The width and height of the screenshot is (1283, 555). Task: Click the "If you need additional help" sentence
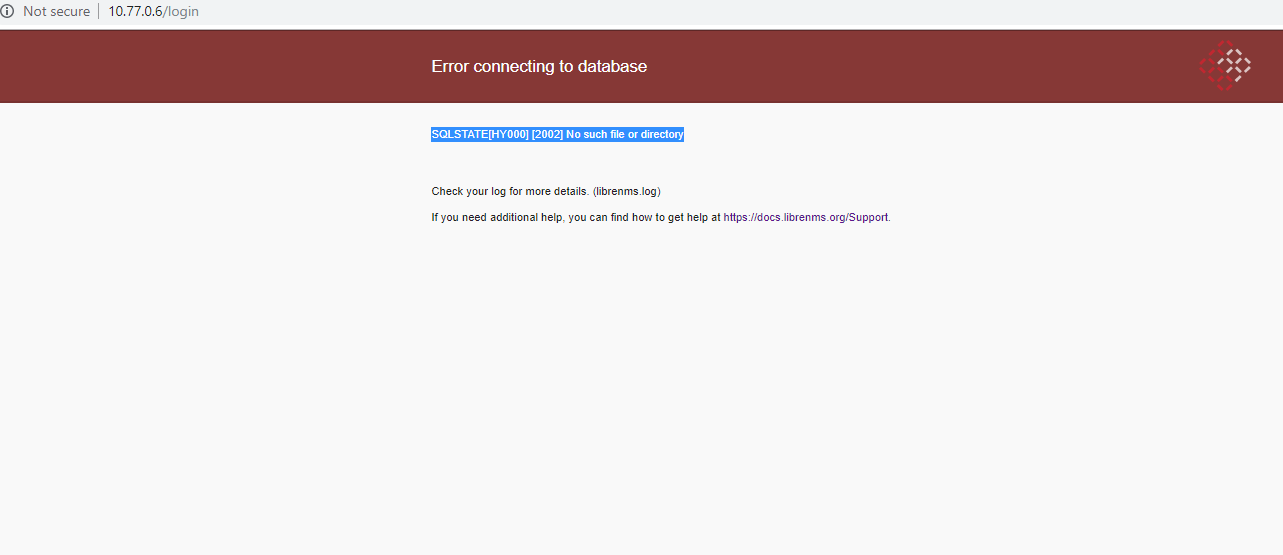[497, 217]
